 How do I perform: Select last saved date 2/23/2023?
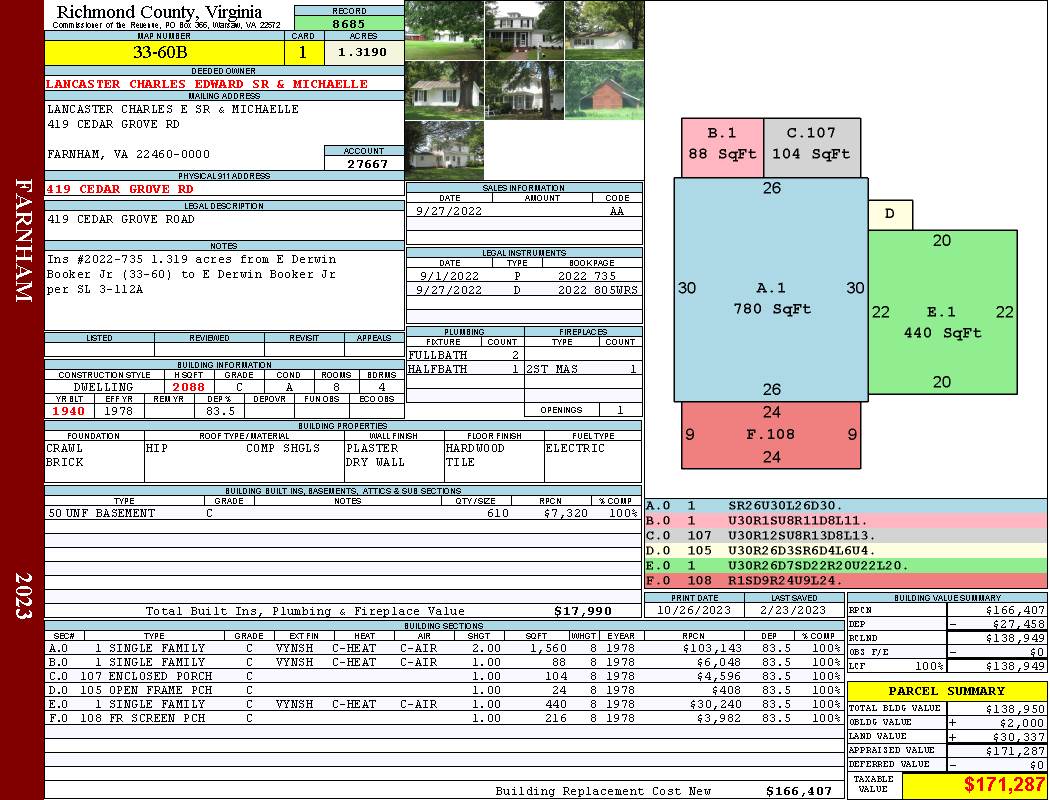794,610
